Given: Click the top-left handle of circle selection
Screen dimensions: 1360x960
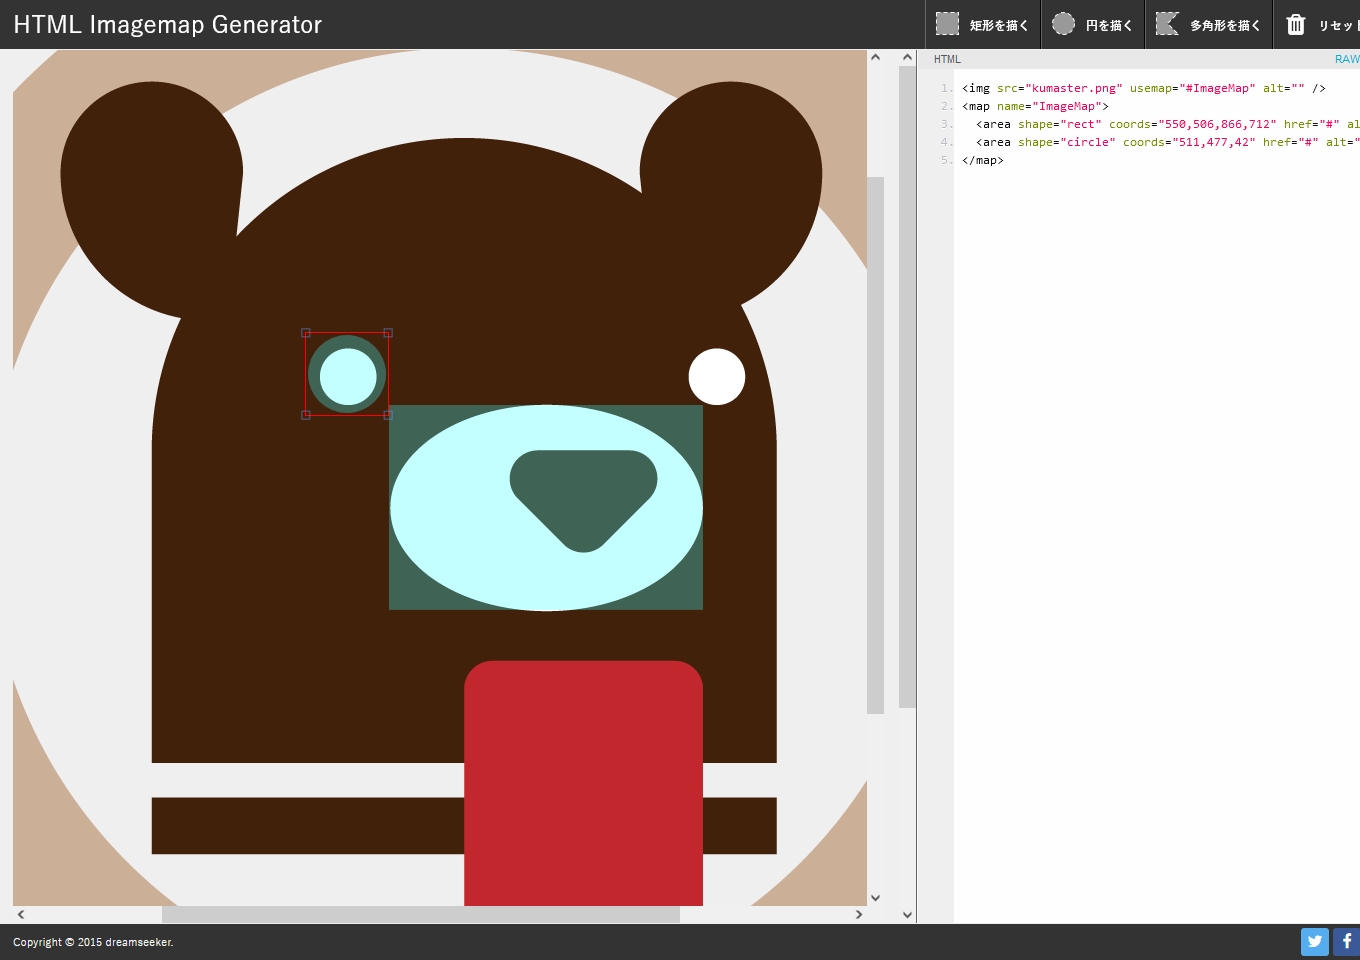Looking at the screenshot, I should tap(306, 333).
